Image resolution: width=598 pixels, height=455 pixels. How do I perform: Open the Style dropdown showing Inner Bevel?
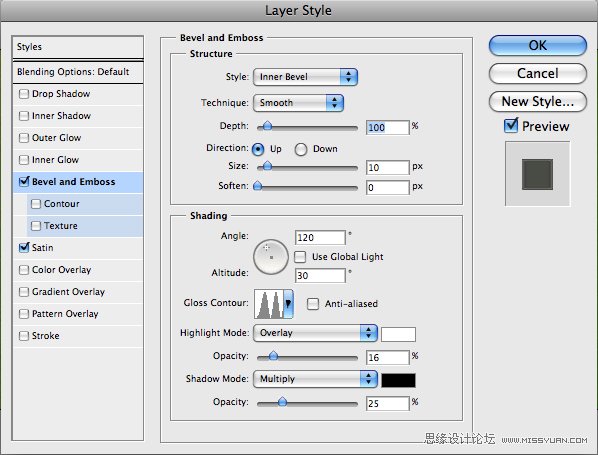(305, 77)
